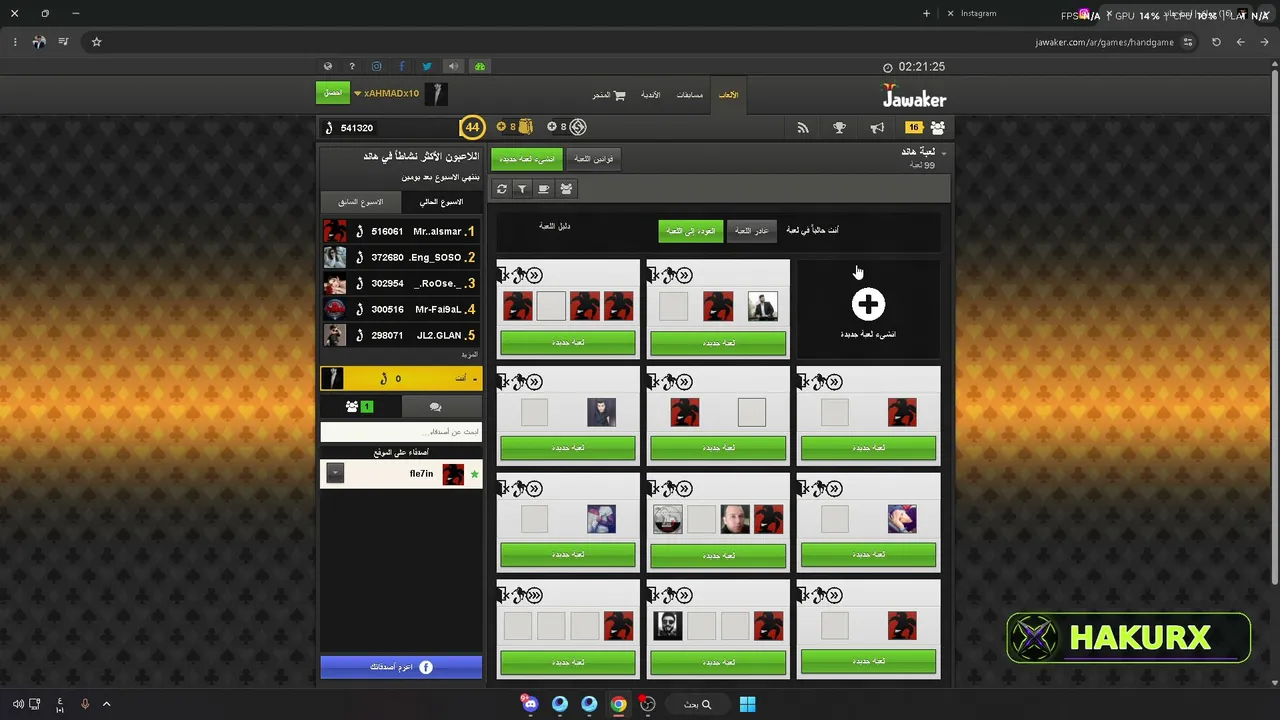Image resolution: width=1280 pixels, height=720 pixels.
Task: Click the Jawaker logo
Action: click(x=914, y=97)
